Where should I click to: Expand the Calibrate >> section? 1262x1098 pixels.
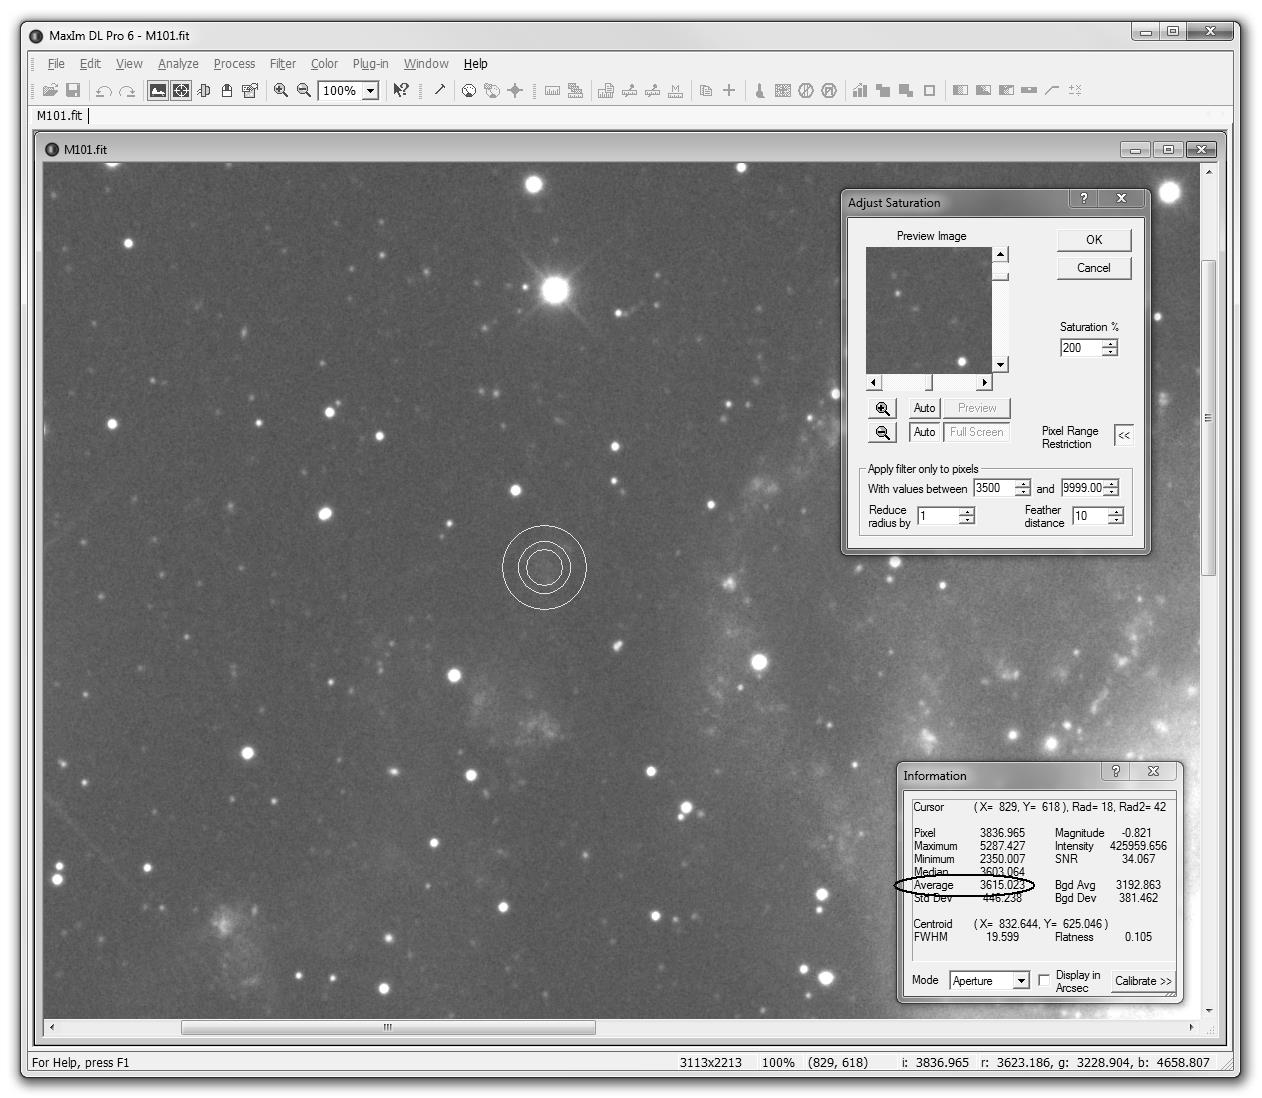[1142, 981]
